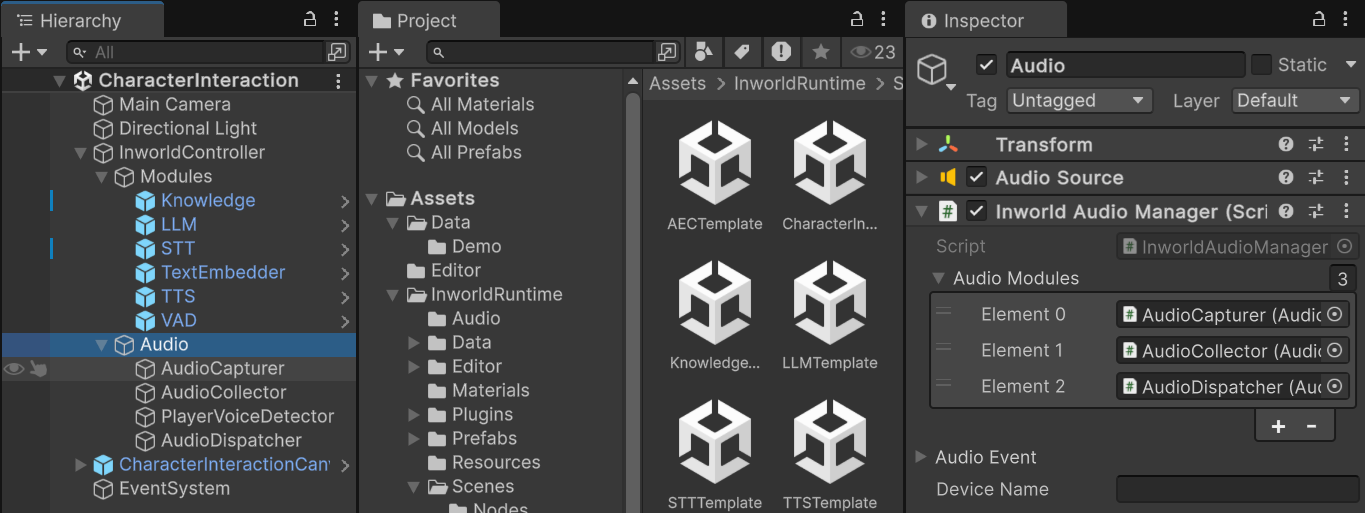Open Search by Type filter icon
The height and width of the screenshot is (513, 1365).
click(704, 52)
